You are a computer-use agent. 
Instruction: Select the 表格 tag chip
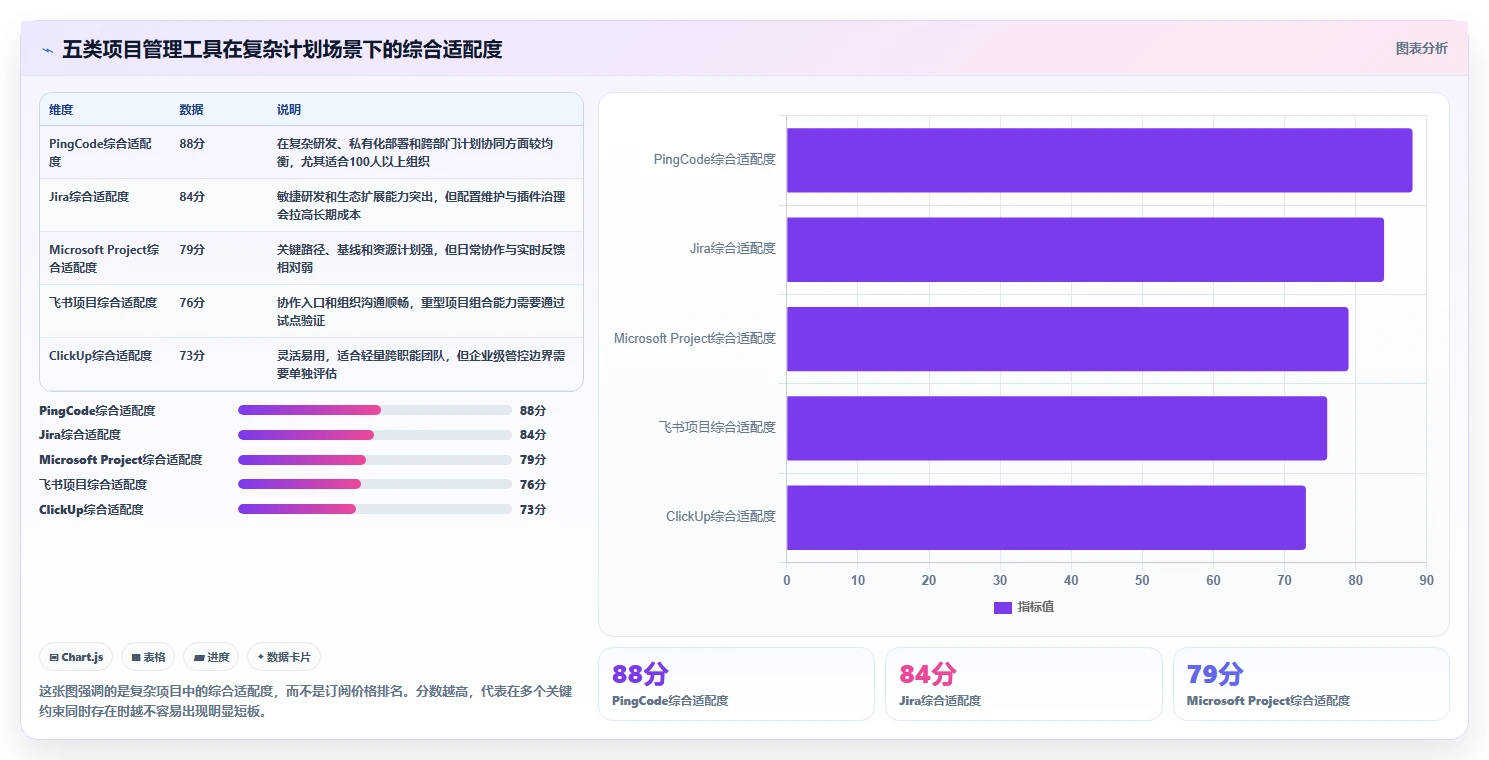click(x=148, y=657)
